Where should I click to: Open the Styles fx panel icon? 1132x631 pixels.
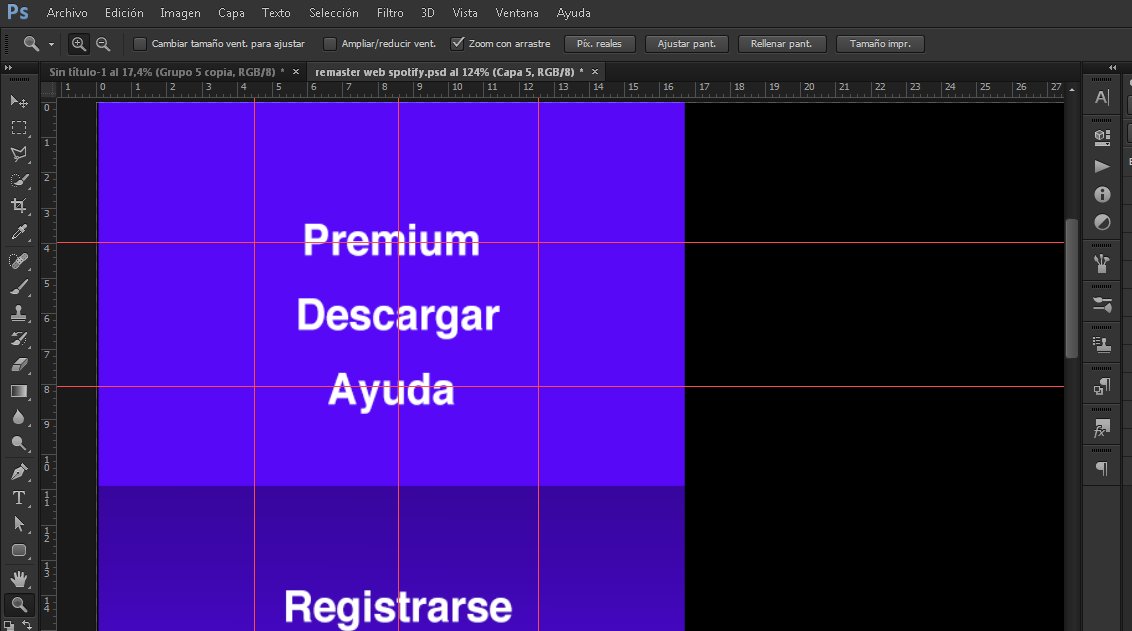[1102, 428]
